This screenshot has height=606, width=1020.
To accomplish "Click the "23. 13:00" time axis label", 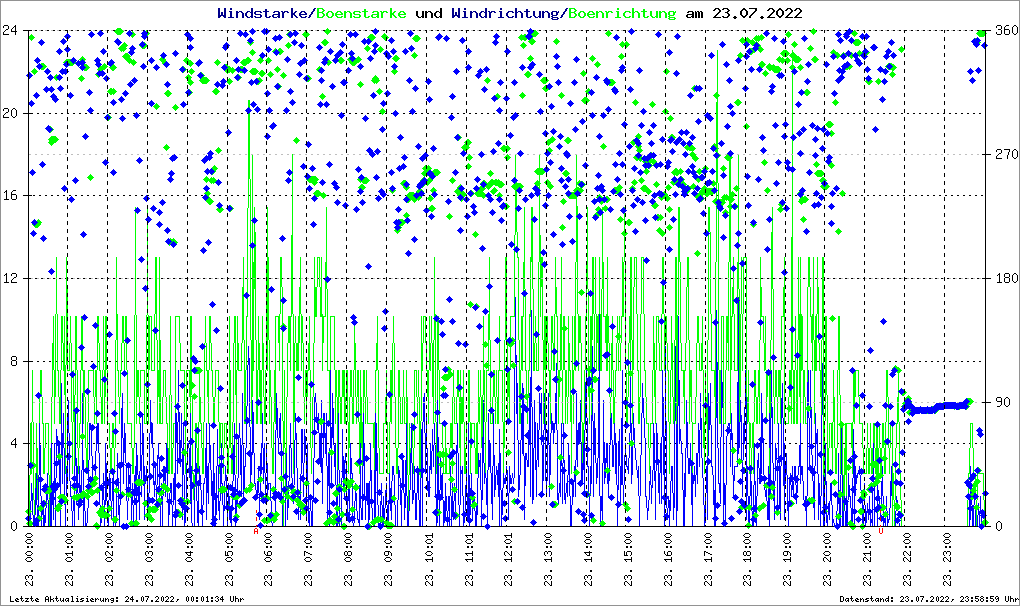I will pyautogui.click(x=548, y=559).
